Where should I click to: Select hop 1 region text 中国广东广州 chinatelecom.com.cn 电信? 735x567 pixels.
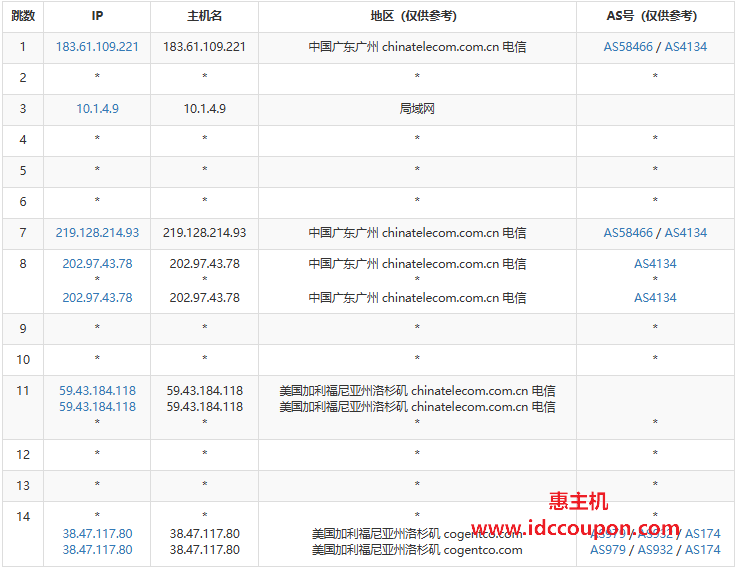[417, 47]
